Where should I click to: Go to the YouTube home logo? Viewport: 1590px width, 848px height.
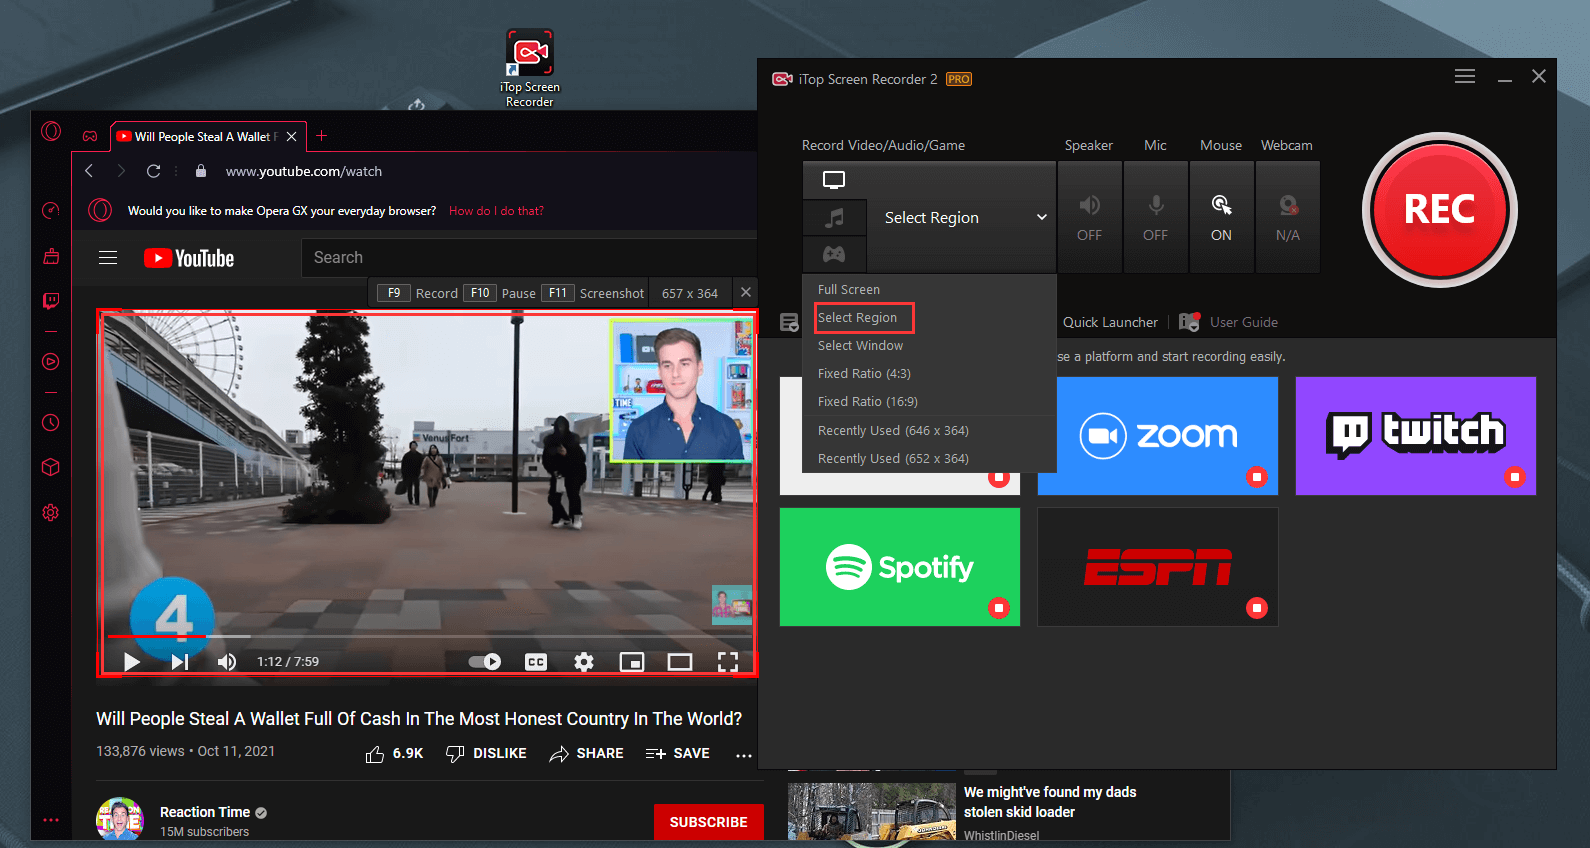pos(189,258)
